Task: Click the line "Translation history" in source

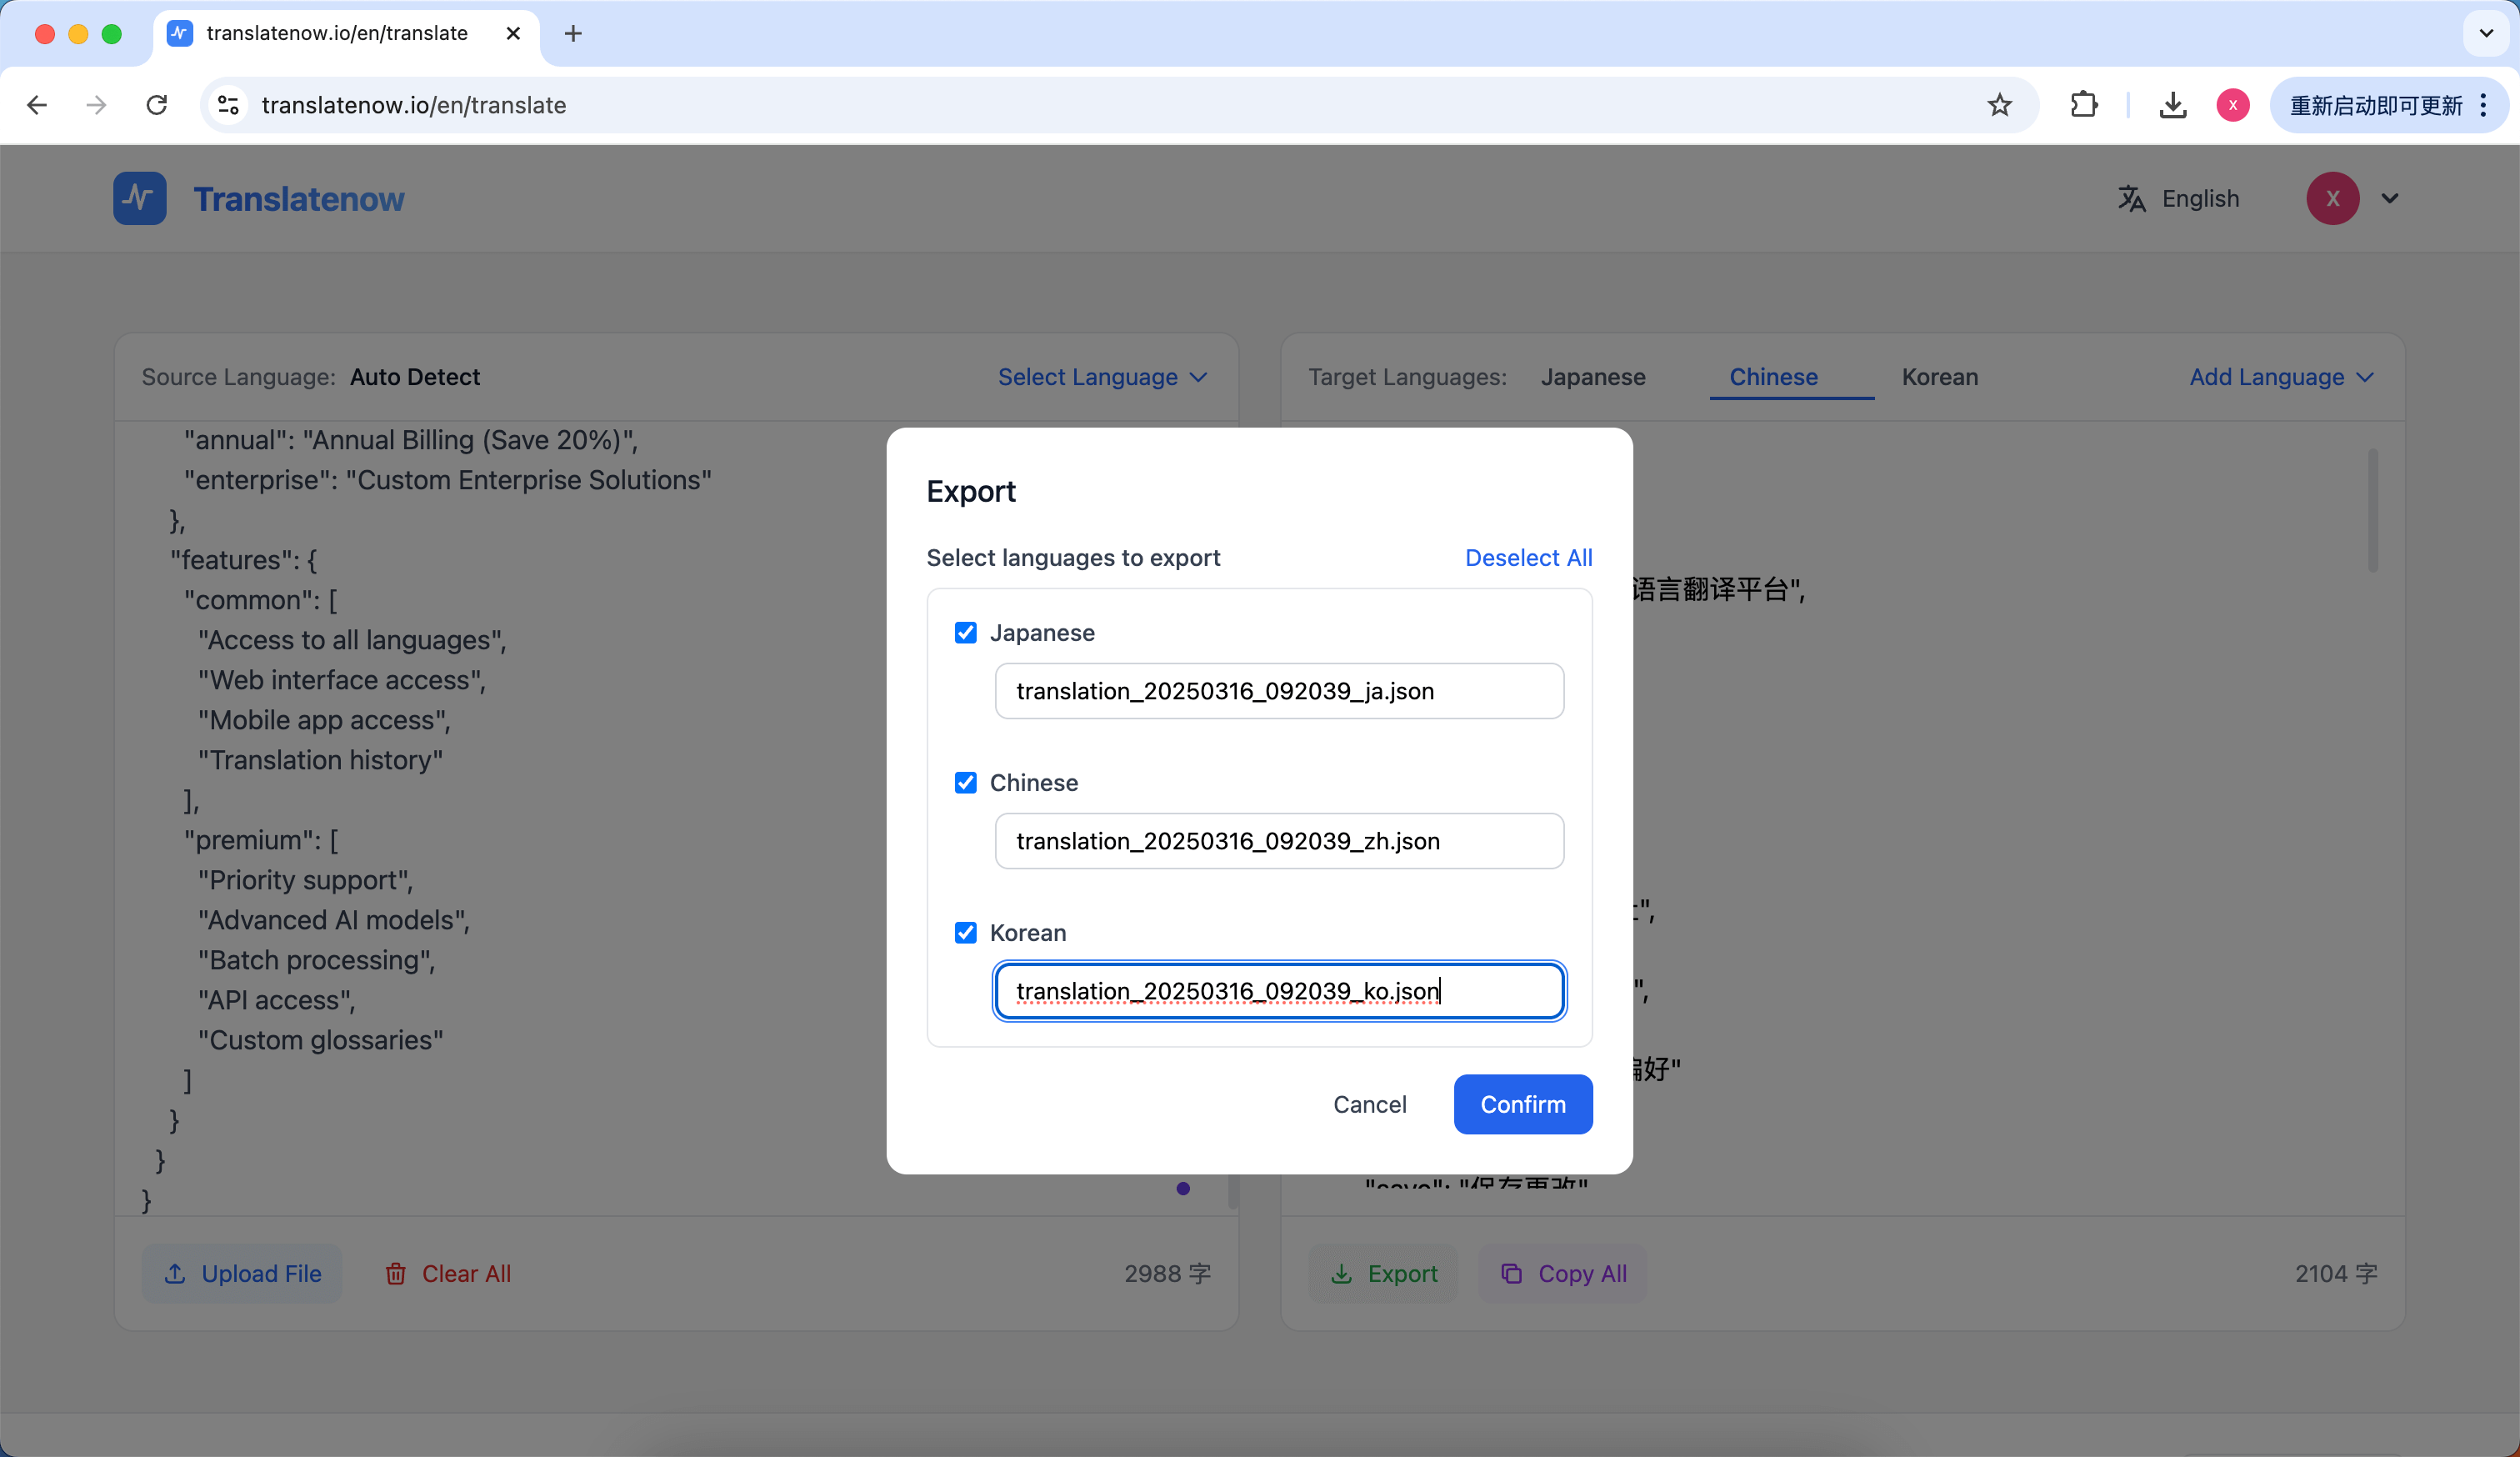Action: pyautogui.click(x=320, y=759)
